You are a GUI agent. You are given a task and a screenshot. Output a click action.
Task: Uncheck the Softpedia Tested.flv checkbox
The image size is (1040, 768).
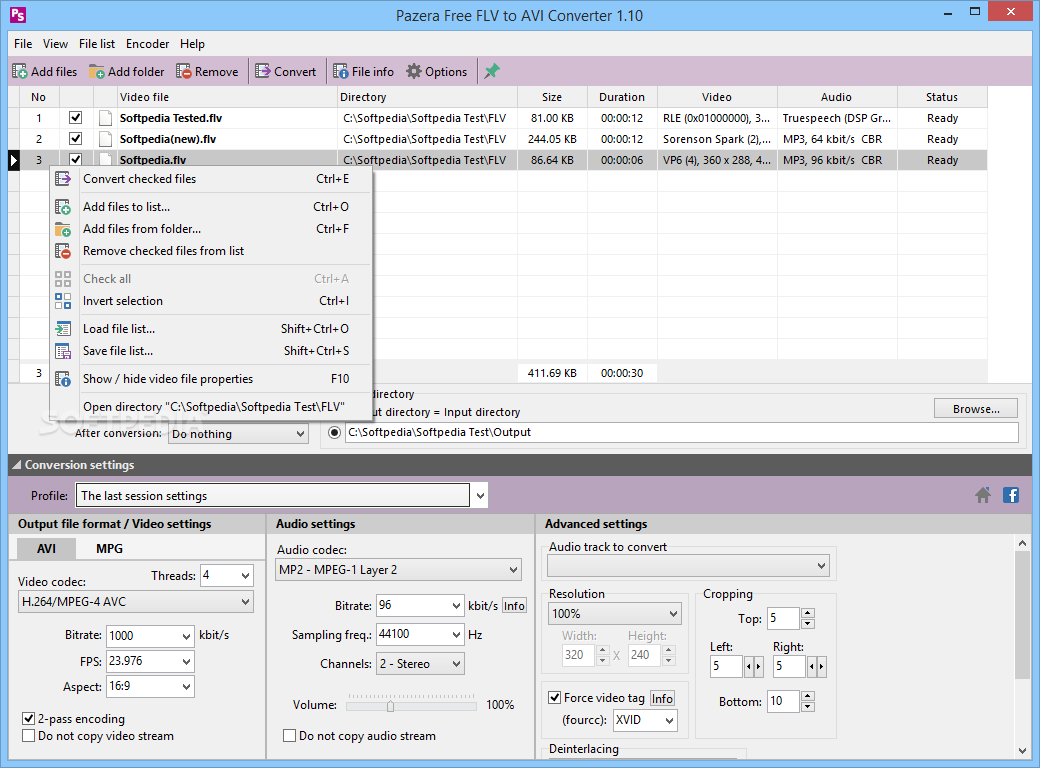click(76, 118)
